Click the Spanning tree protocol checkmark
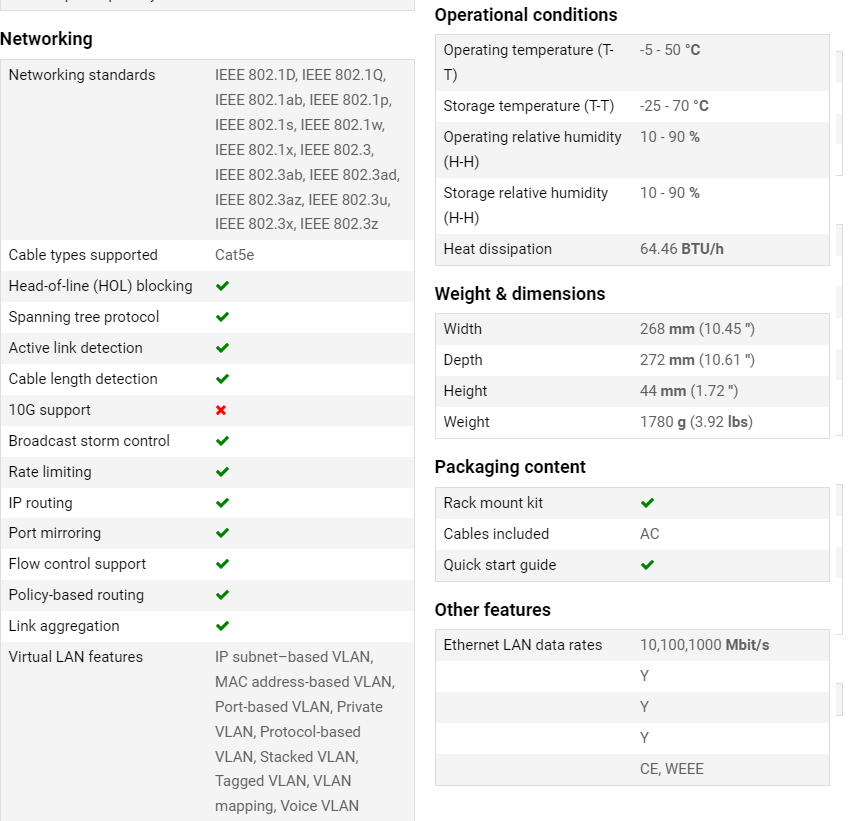The width and height of the screenshot is (858, 821). tap(222, 317)
